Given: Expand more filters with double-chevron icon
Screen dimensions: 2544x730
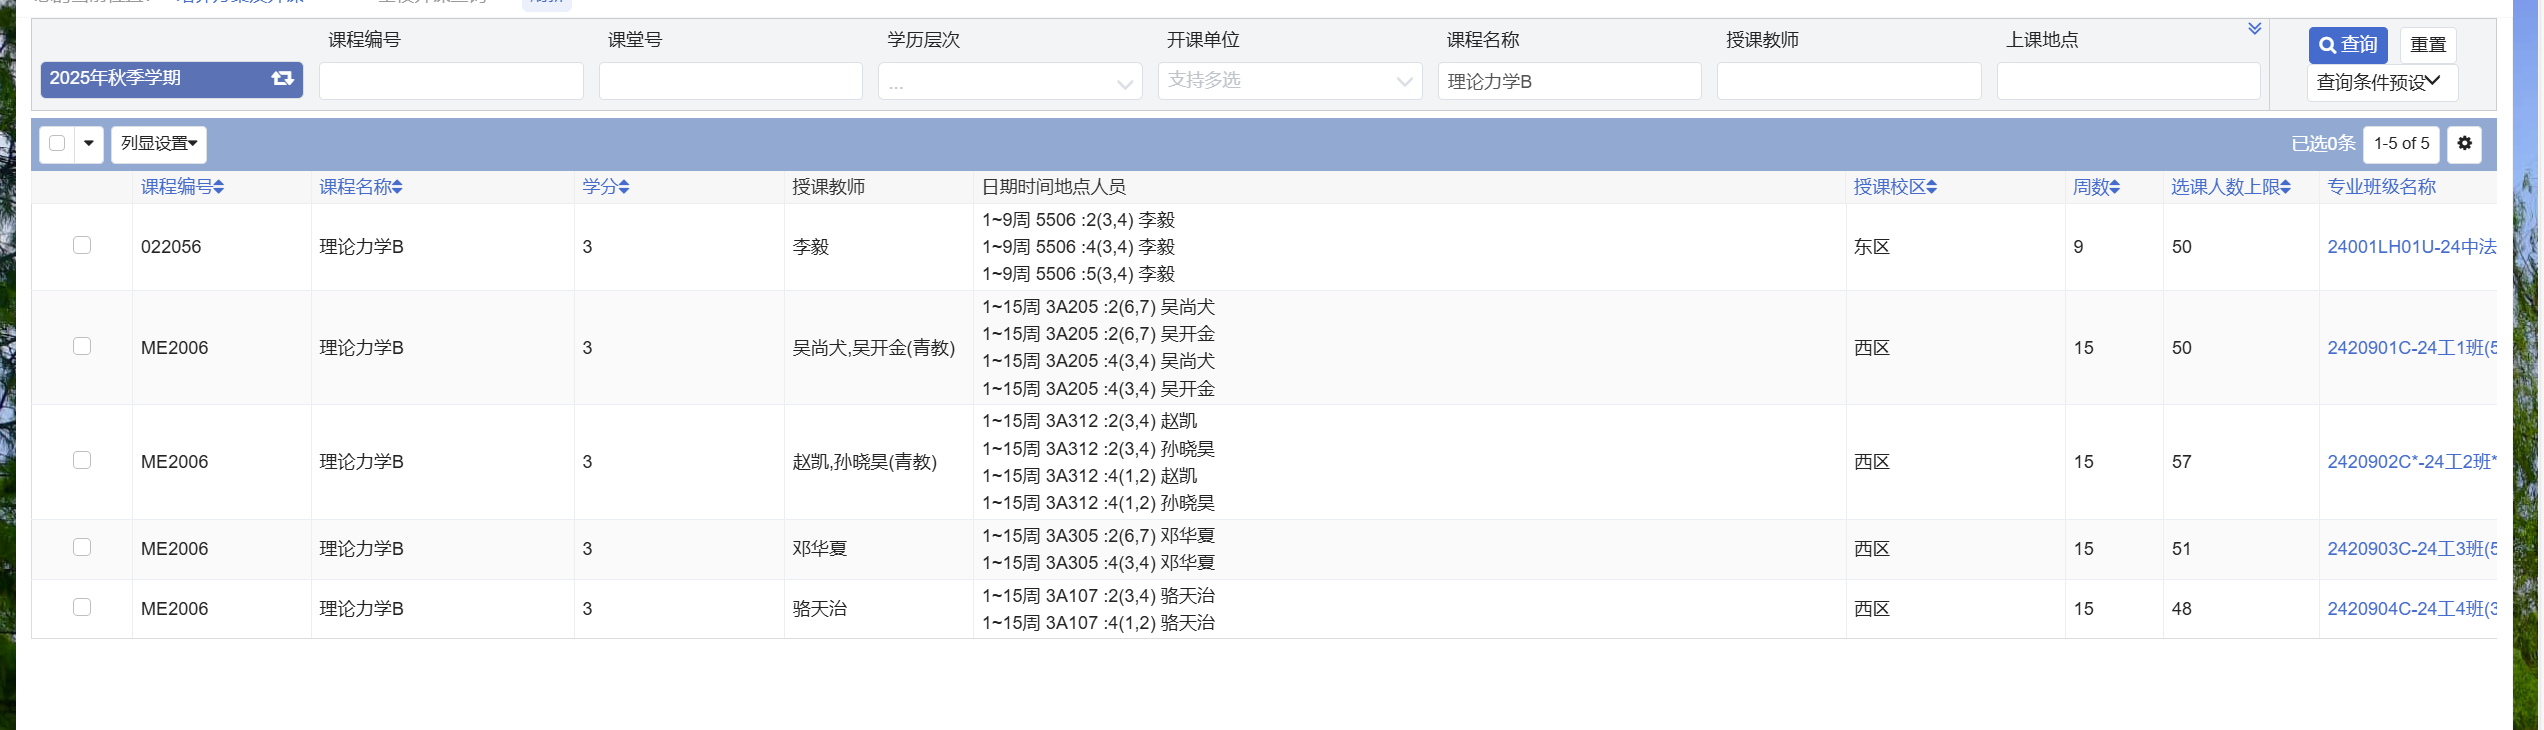Looking at the screenshot, I should (x=2254, y=29).
